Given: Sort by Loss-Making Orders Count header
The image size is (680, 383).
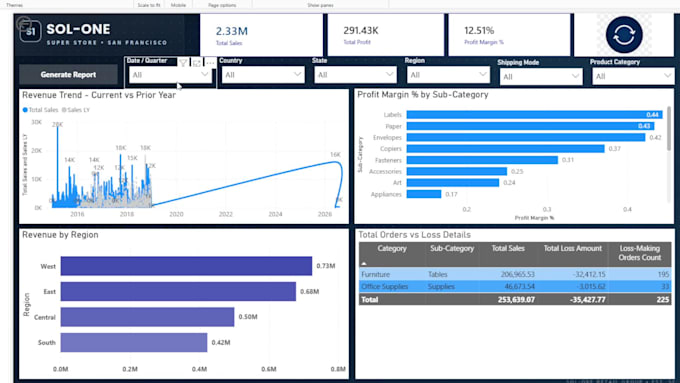Looking at the screenshot, I should click(640, 253).
